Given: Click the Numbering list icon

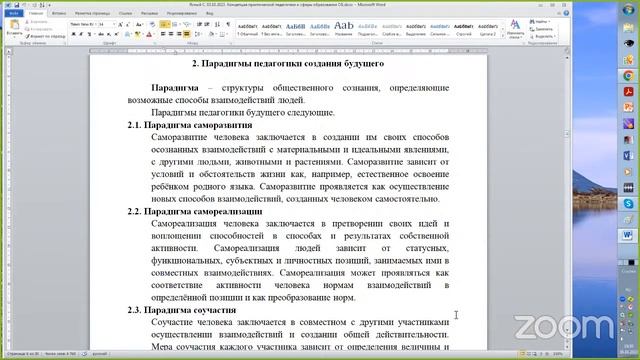Looking at the screenshot, I should pyautogui.click(x=175, y=24).
